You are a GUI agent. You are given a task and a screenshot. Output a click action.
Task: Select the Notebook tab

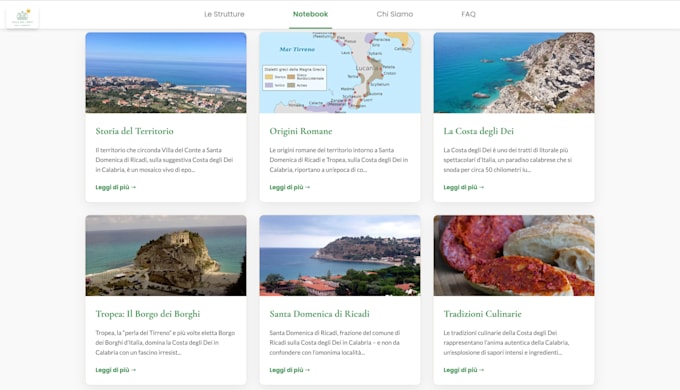(311, 14)
